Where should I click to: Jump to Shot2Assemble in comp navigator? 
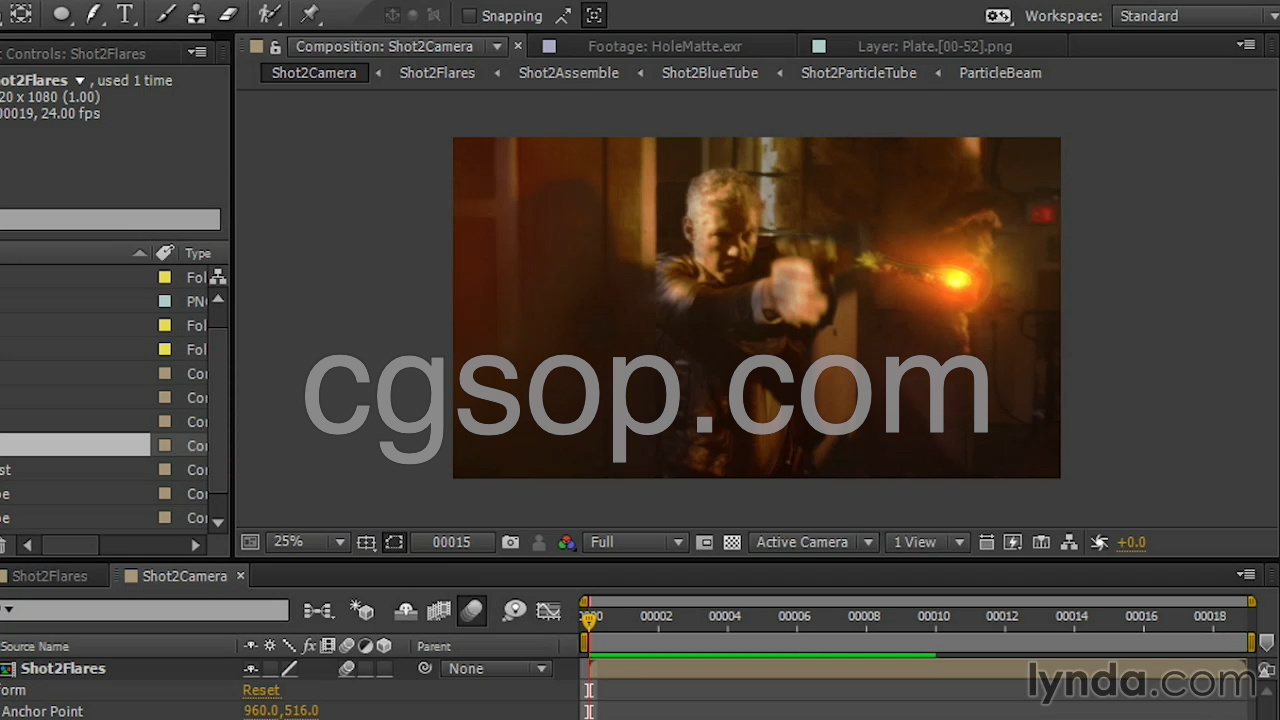click(568, 73)
